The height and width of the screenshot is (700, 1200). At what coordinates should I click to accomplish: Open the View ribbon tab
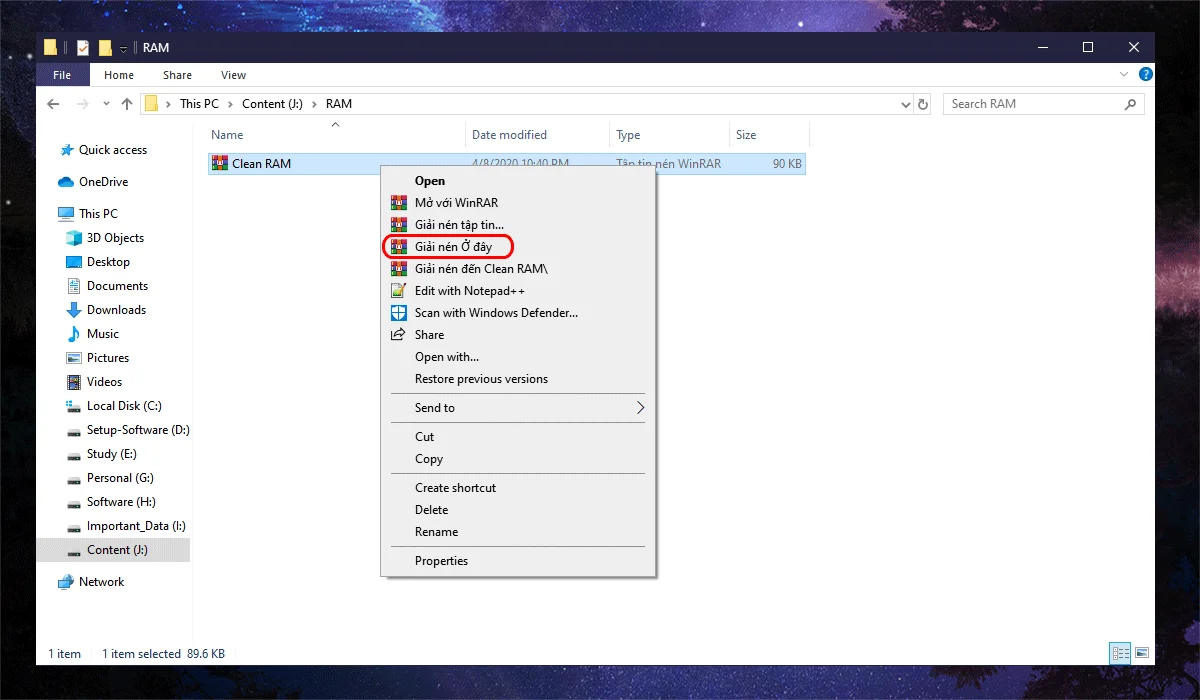tap(233, 75)
